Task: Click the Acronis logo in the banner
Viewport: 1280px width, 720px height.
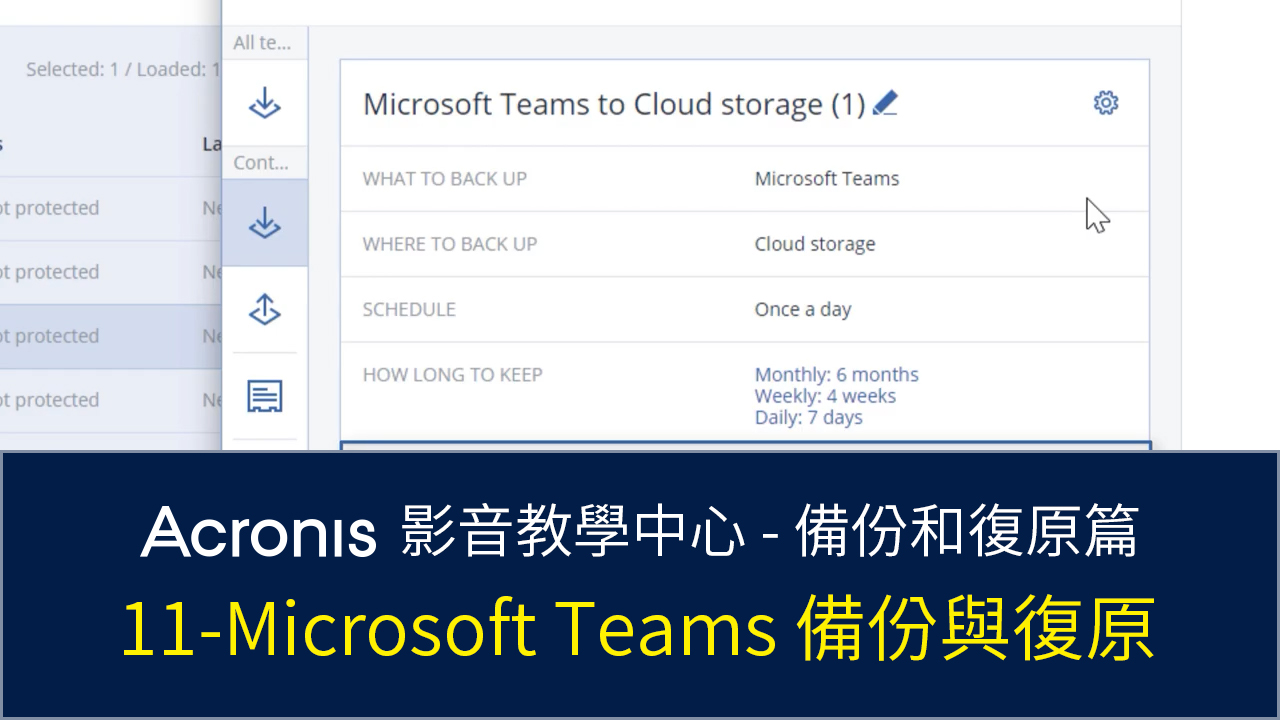Action: click(x=259, y=531)
